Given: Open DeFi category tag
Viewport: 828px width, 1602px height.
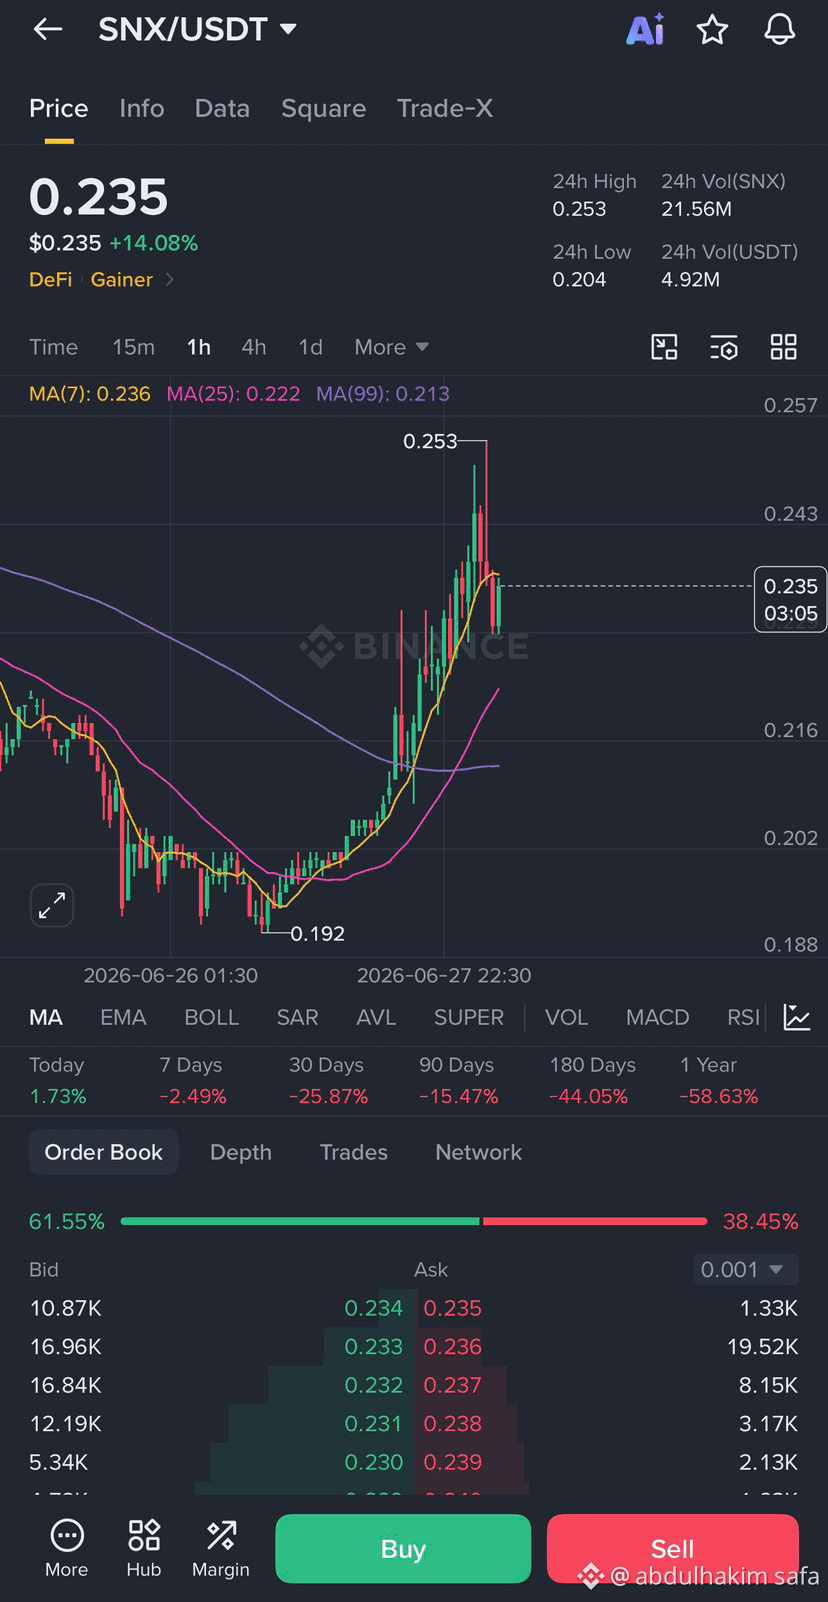Looking at the screenshot, I should click(50, 280).
